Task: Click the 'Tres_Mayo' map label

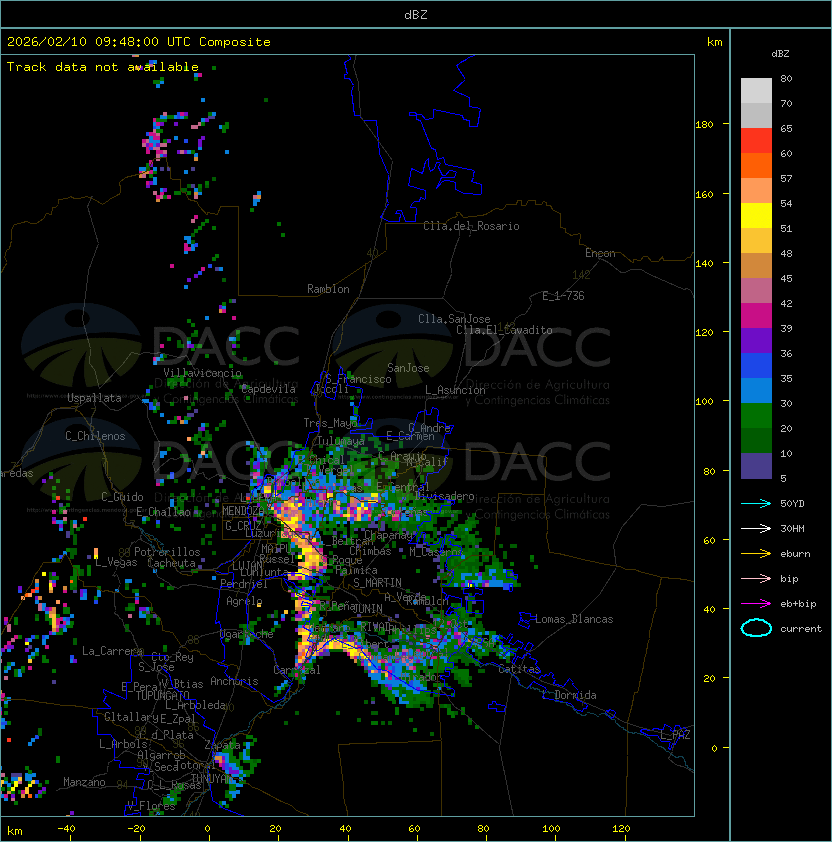Action: pyautogui.click(x=330, y=423)
